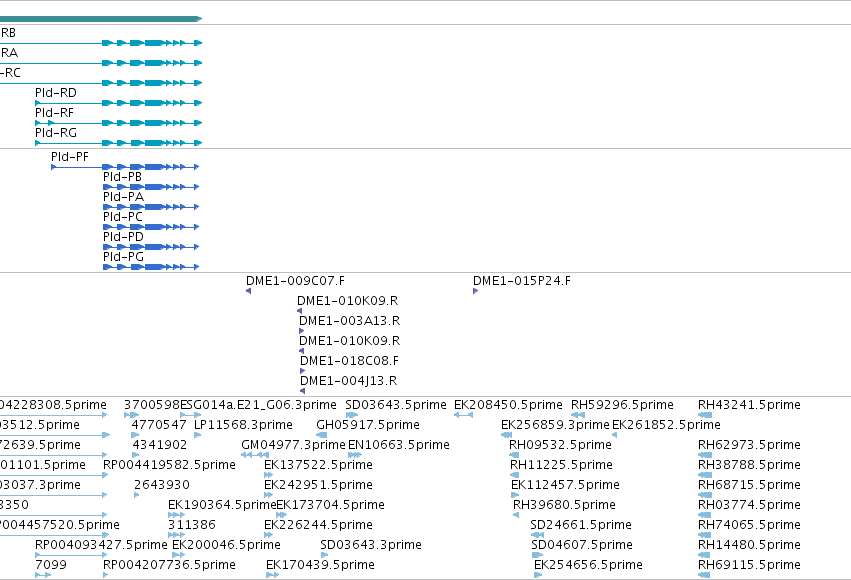Open RP004093427.5prime EST label
Screen dimensions: 851x580
pyautogui.click(x=101, y=545)
